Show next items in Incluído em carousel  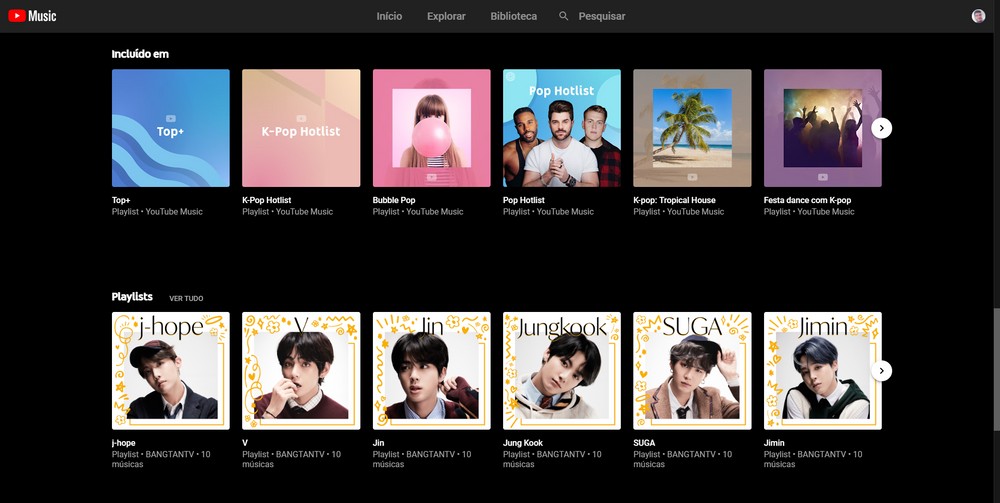click(x=881, y=128)
